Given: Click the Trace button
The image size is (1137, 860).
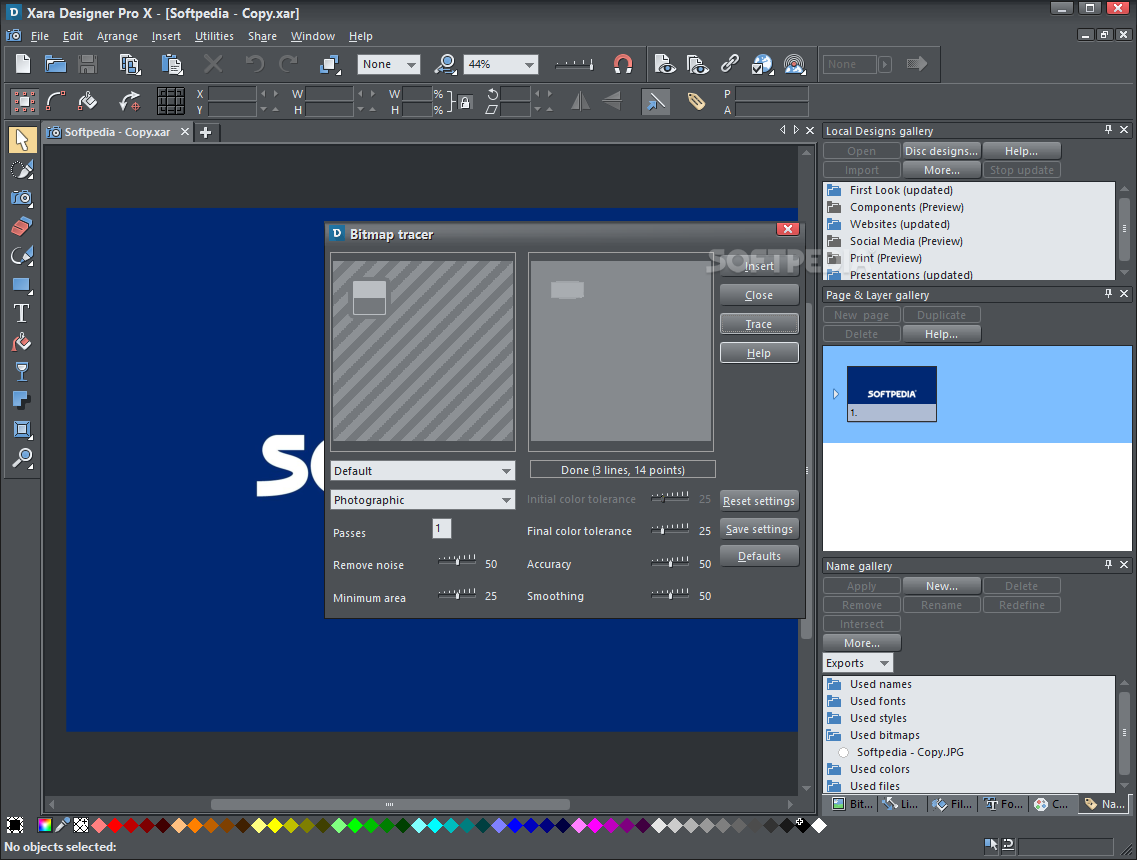Looking at the screenshot, I should tap(759, 324).
